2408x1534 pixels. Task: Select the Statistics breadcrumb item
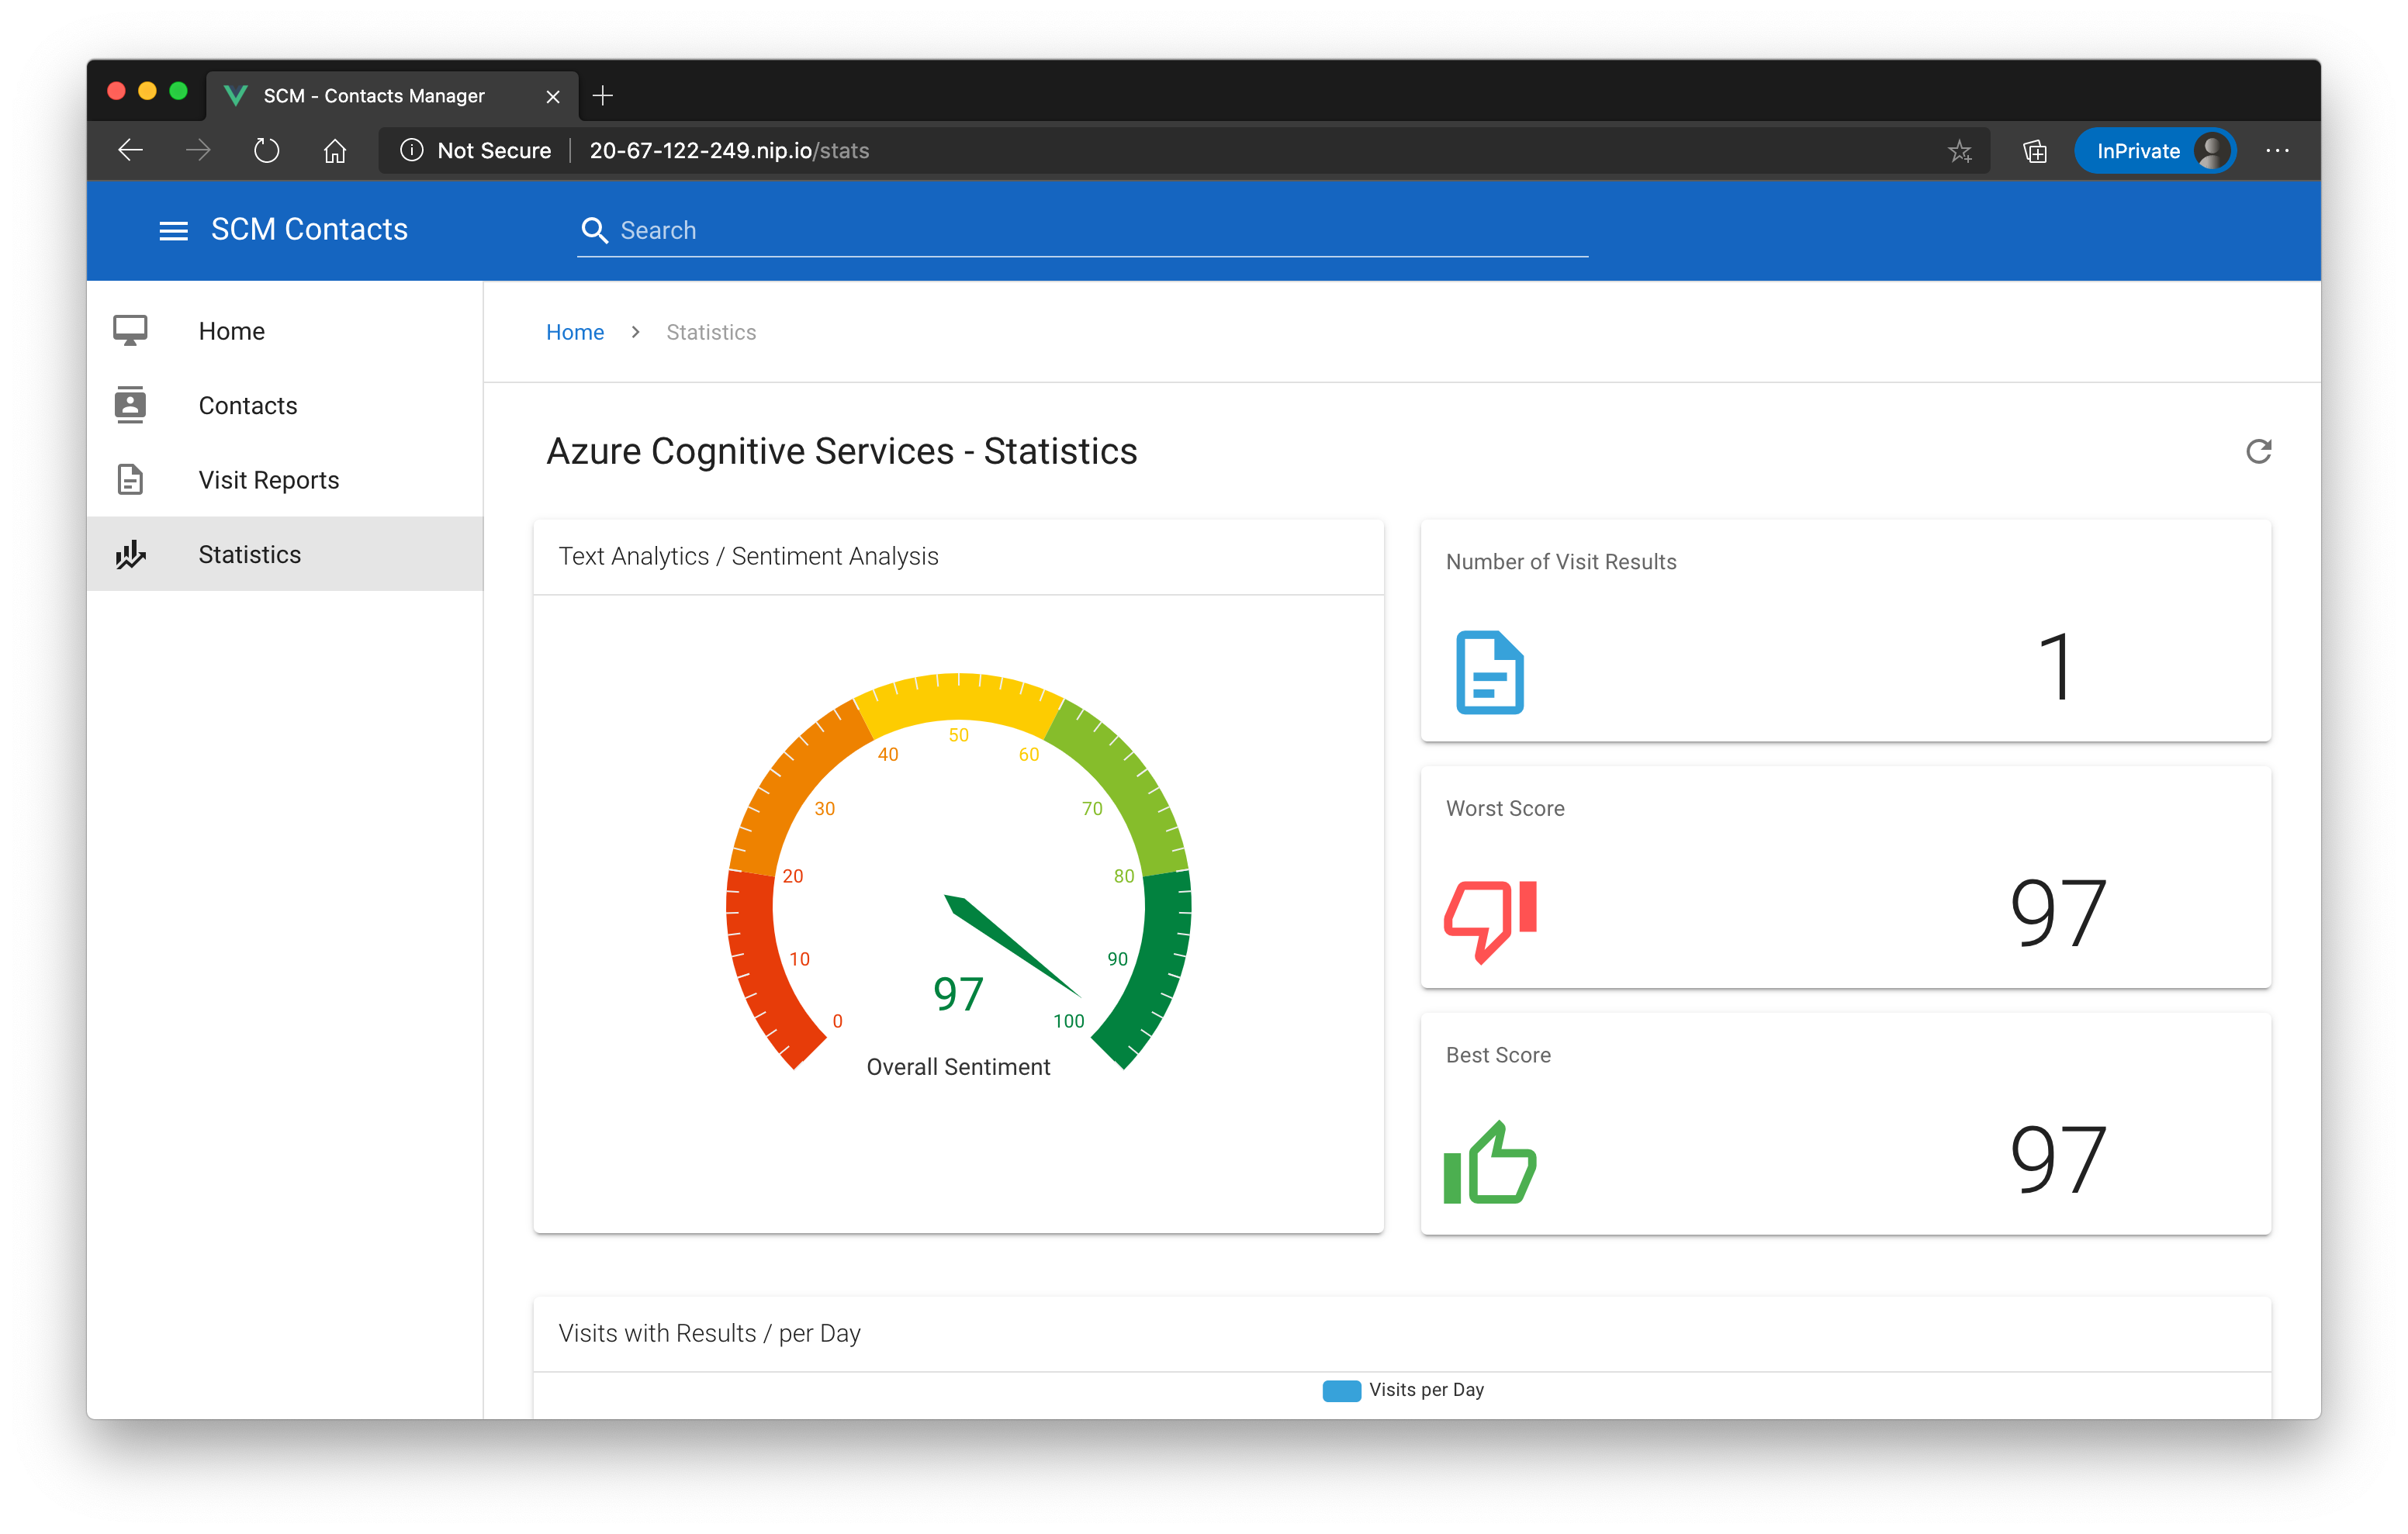[x=711, y=332]
